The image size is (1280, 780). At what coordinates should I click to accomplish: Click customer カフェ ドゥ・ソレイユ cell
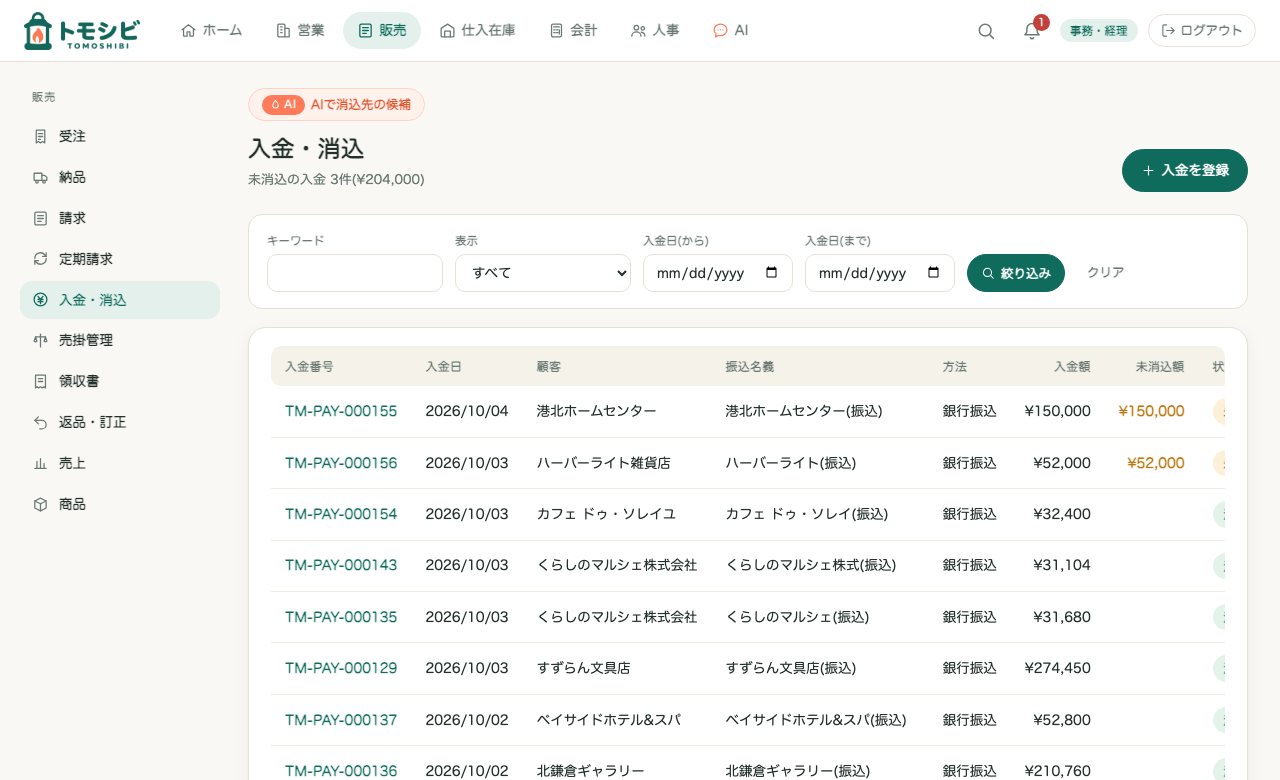(x=607, y=514)
